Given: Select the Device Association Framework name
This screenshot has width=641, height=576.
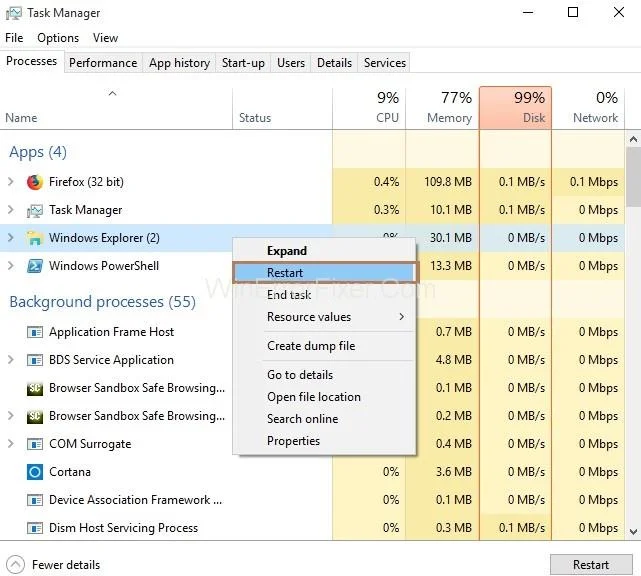Looking at the screenshot, I should click(x=135, y=500).
